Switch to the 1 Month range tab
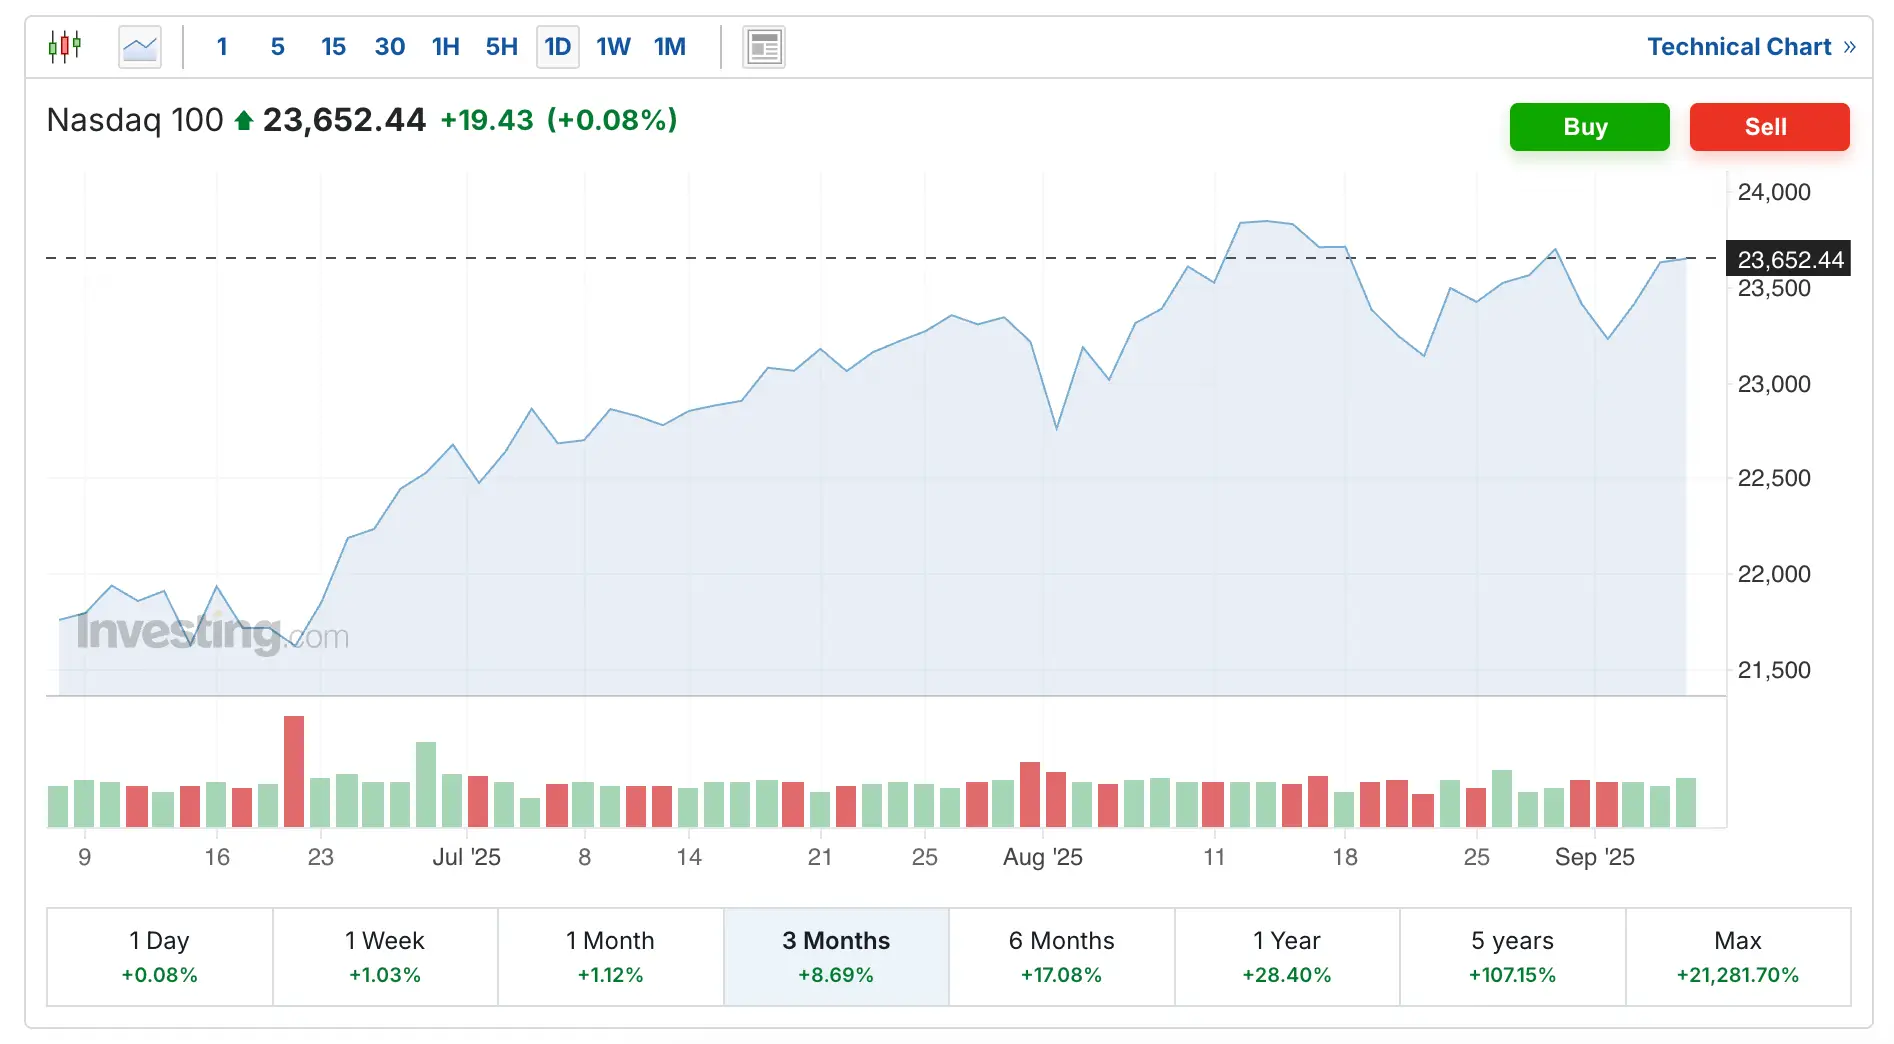The image size is (1894, 1044). pyautogui.click(x=610, y=957)
